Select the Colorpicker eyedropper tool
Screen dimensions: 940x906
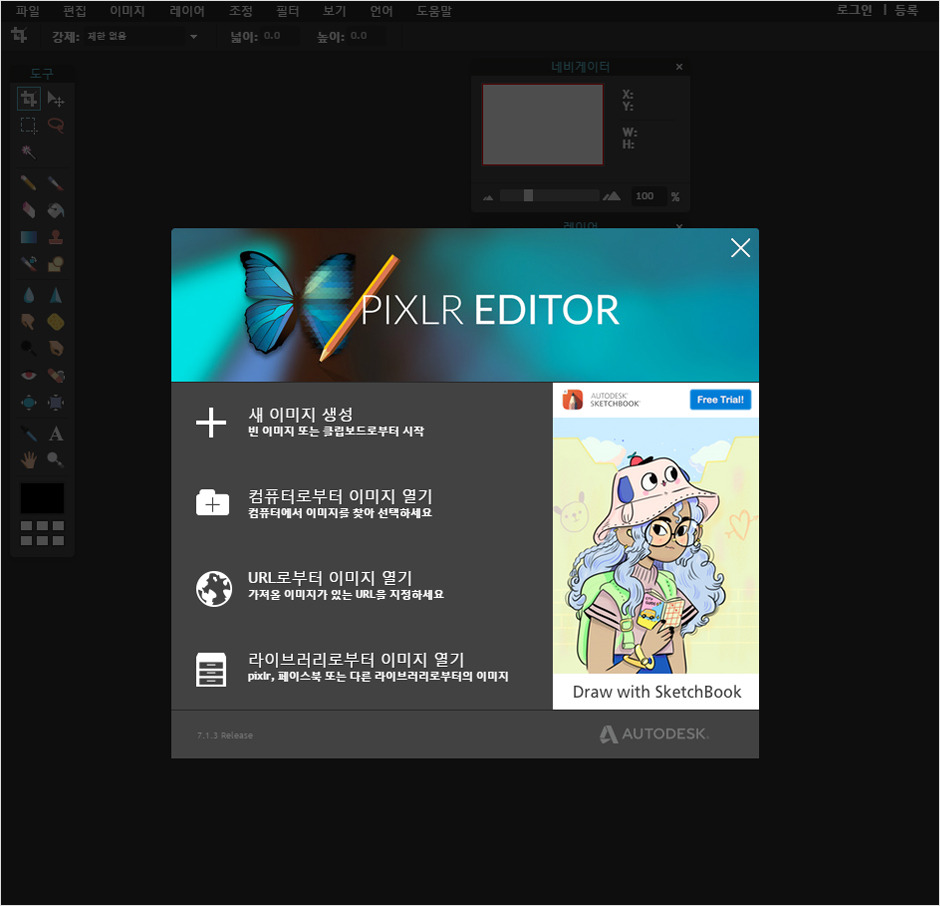pyautogui.click(x=29, y=433)
